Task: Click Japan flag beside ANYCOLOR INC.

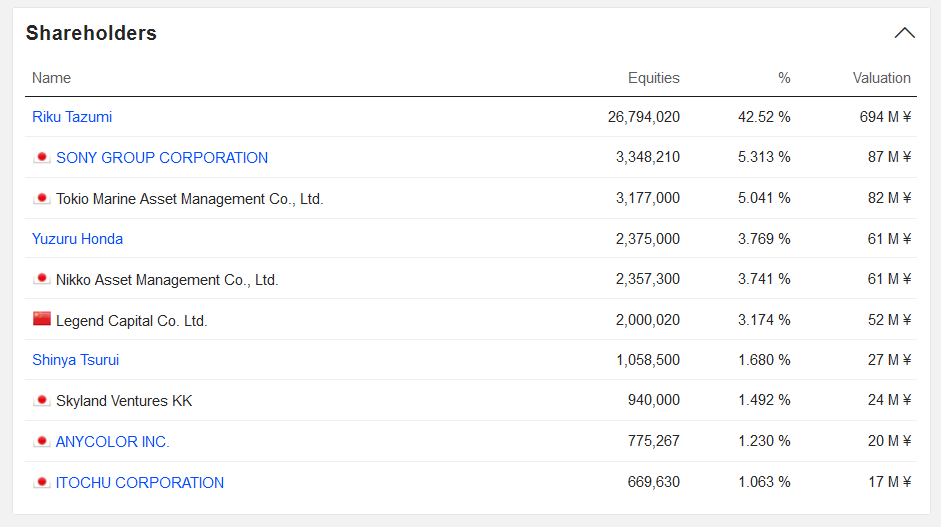Action: (x=42, y=441)
